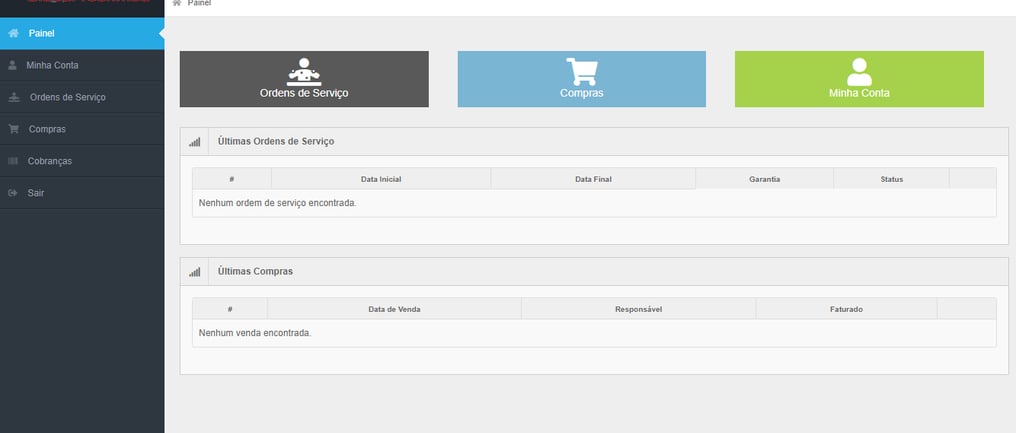Click the Data Final column header

594,179
